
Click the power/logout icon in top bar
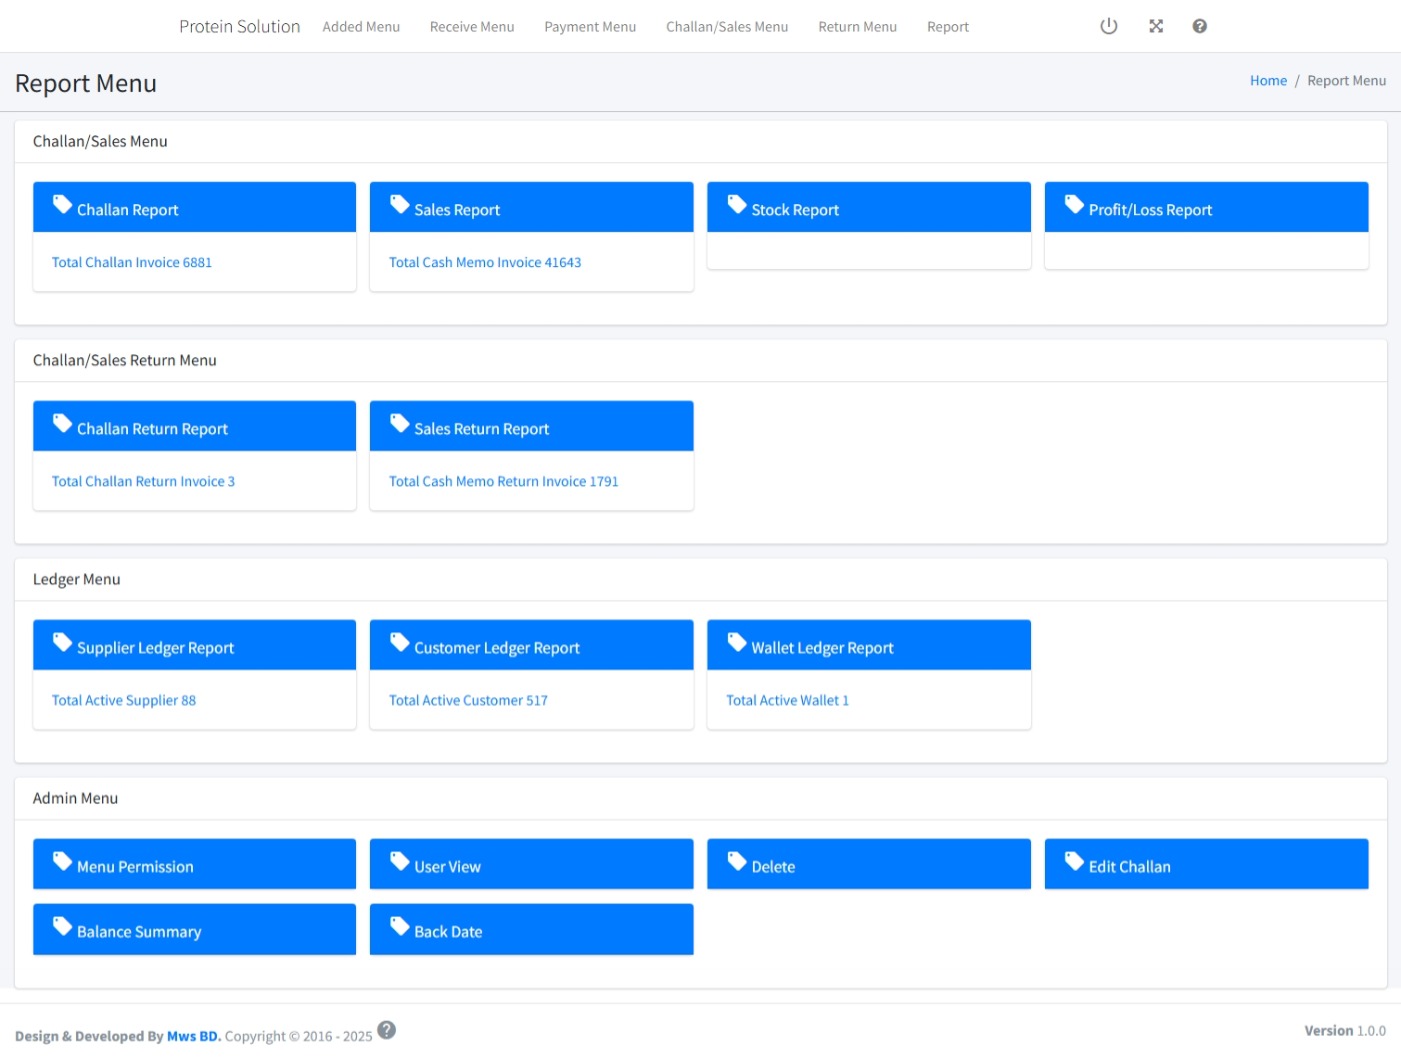point(1108,27)
